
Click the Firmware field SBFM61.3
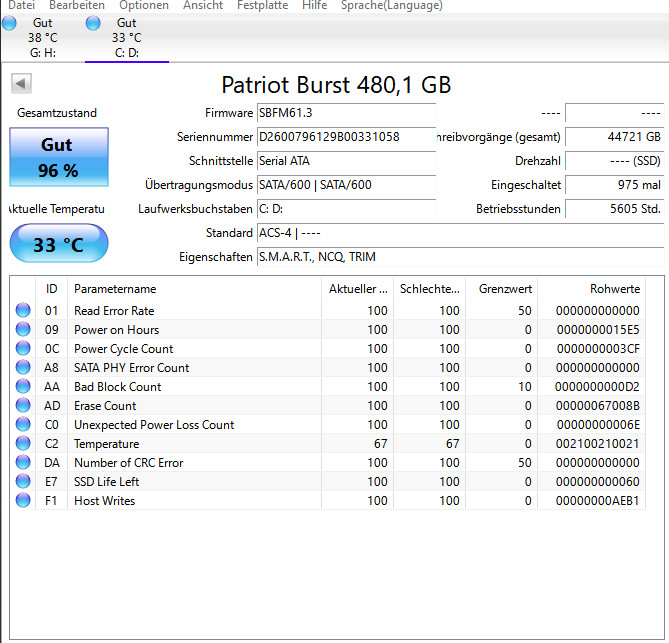(x=346, y=113)
